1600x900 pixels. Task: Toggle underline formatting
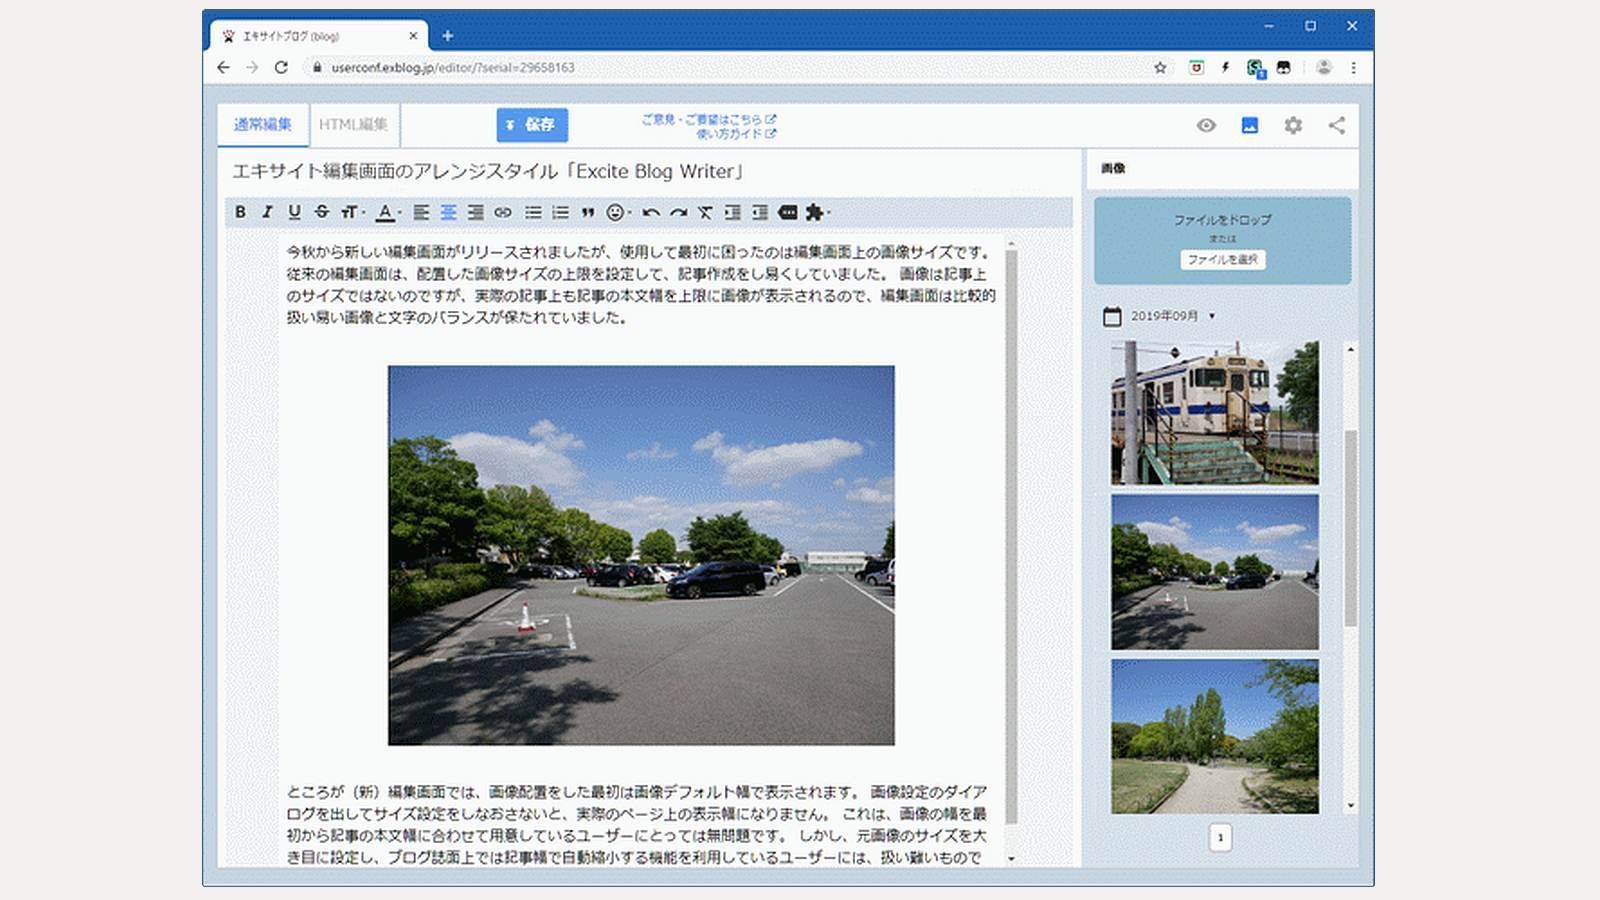294,212
